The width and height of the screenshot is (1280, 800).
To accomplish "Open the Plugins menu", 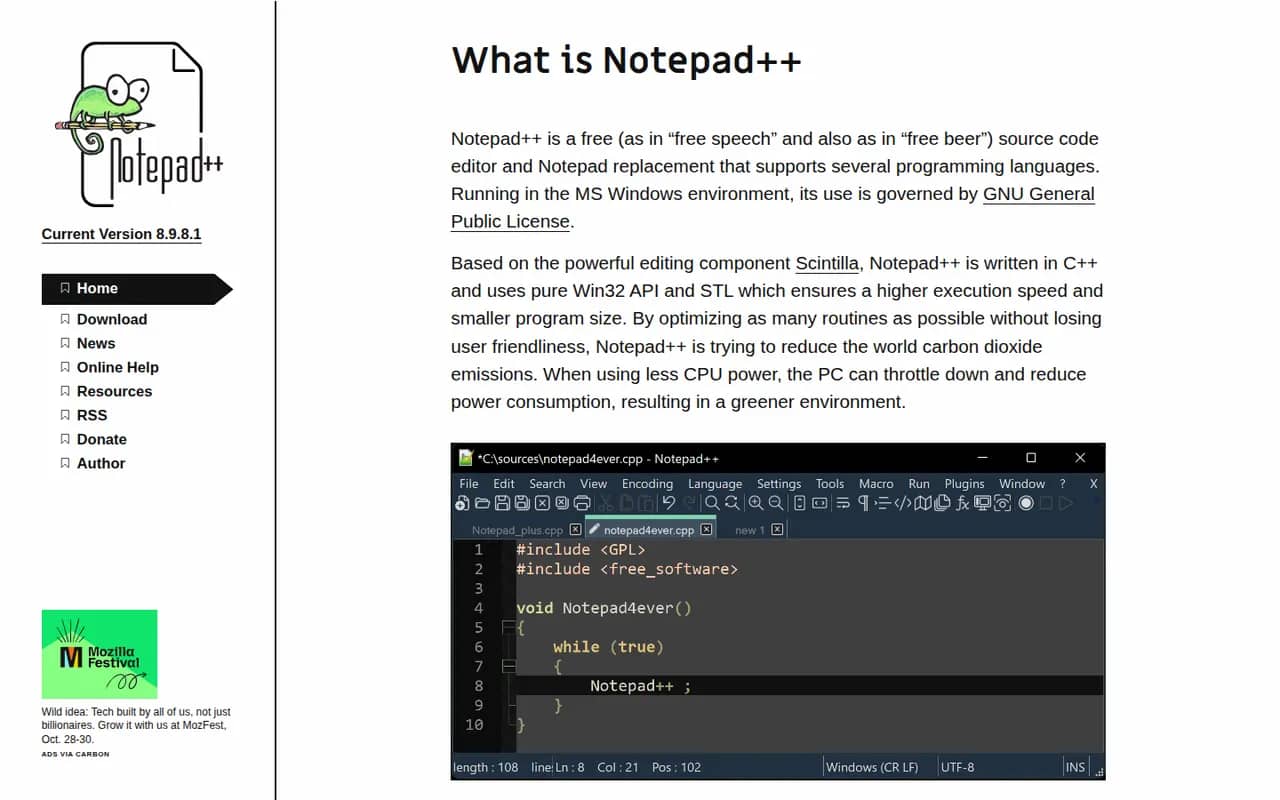I will pyautogui.click(x=965, y=483).
